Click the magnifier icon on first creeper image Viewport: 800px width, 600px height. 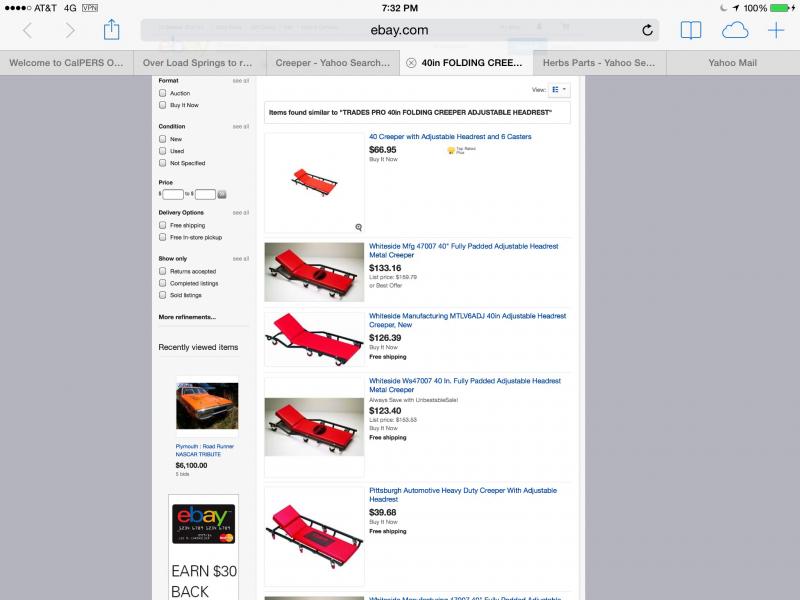(359, 227)
